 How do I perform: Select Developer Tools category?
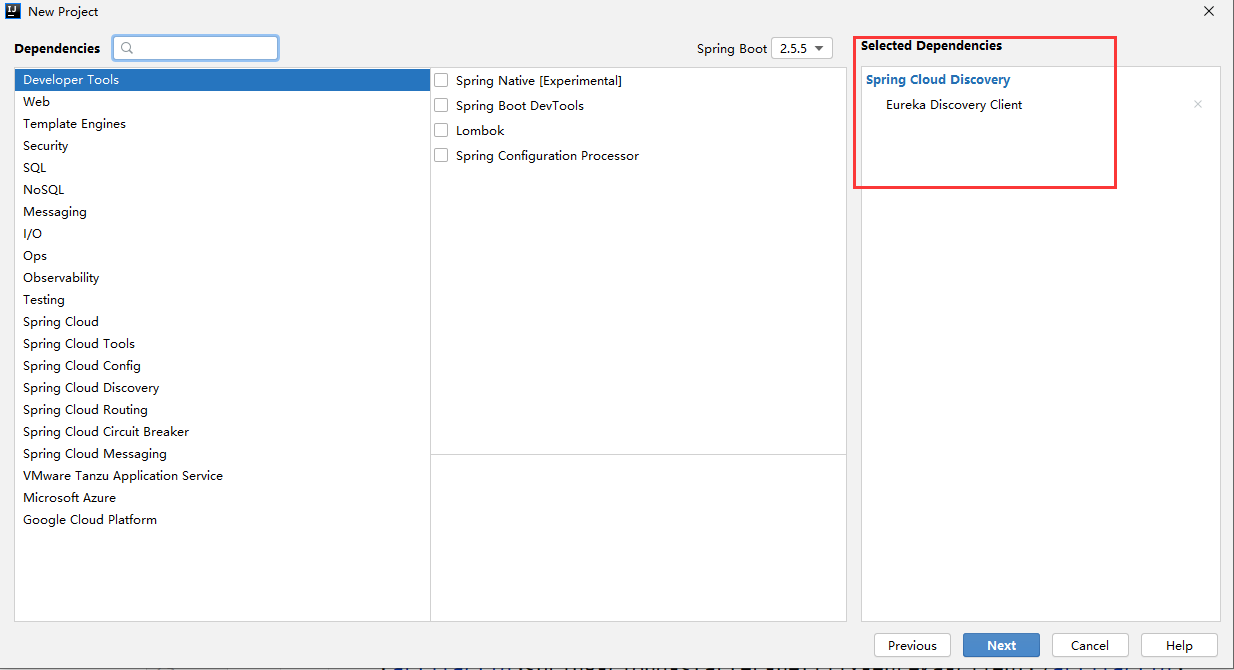coord(222,80)
